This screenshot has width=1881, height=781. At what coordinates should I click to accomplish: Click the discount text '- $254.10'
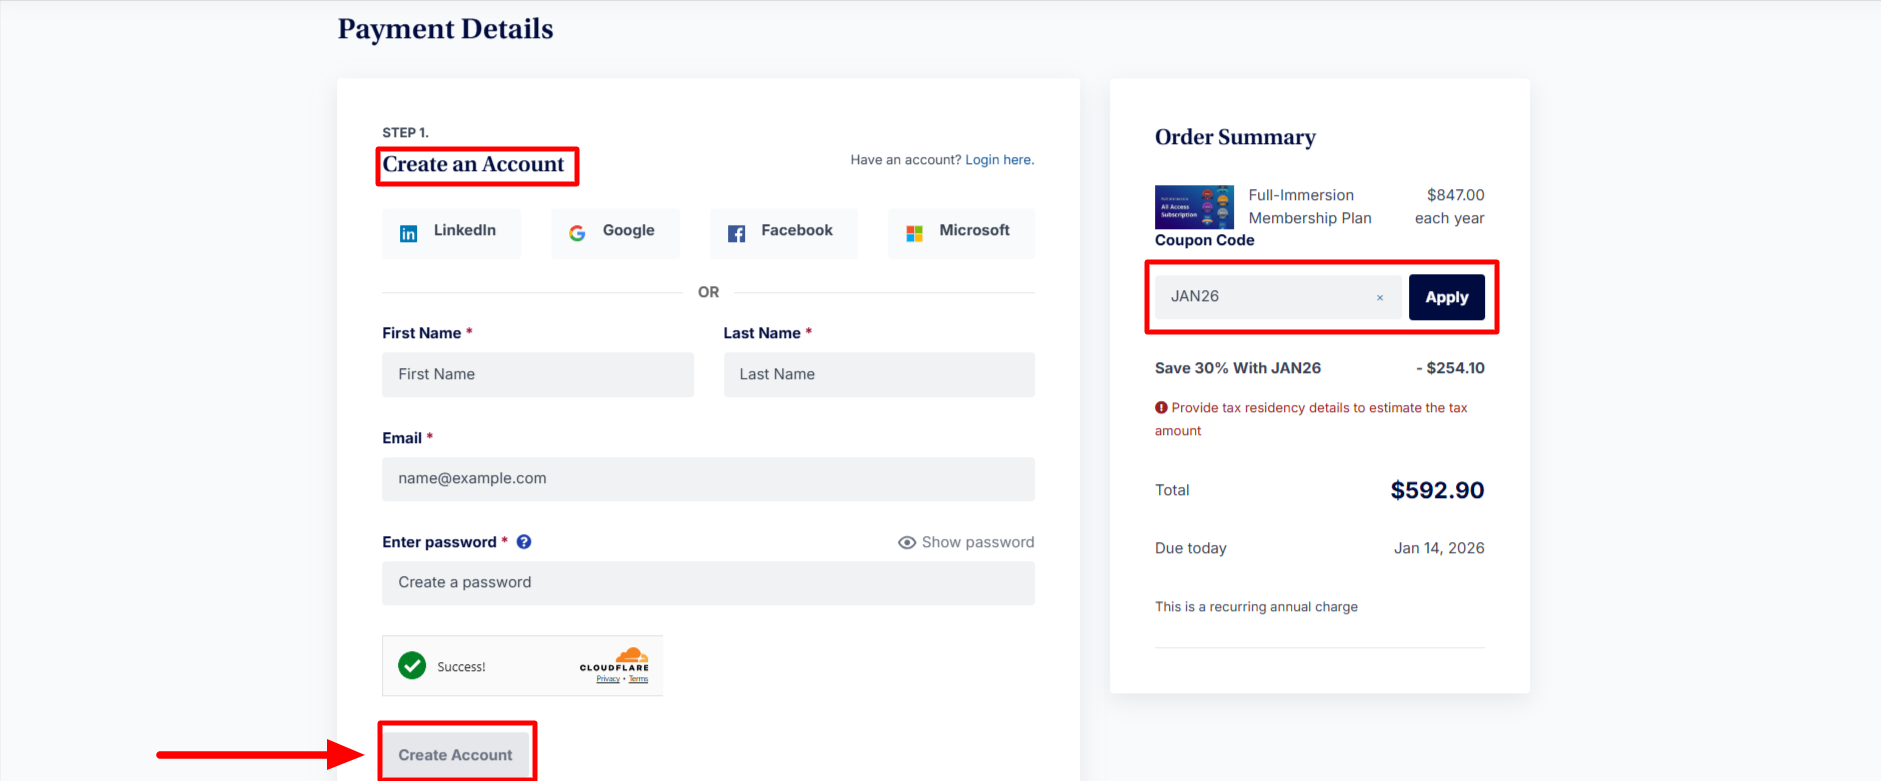pyautogui.click(x=1450, y=368)
